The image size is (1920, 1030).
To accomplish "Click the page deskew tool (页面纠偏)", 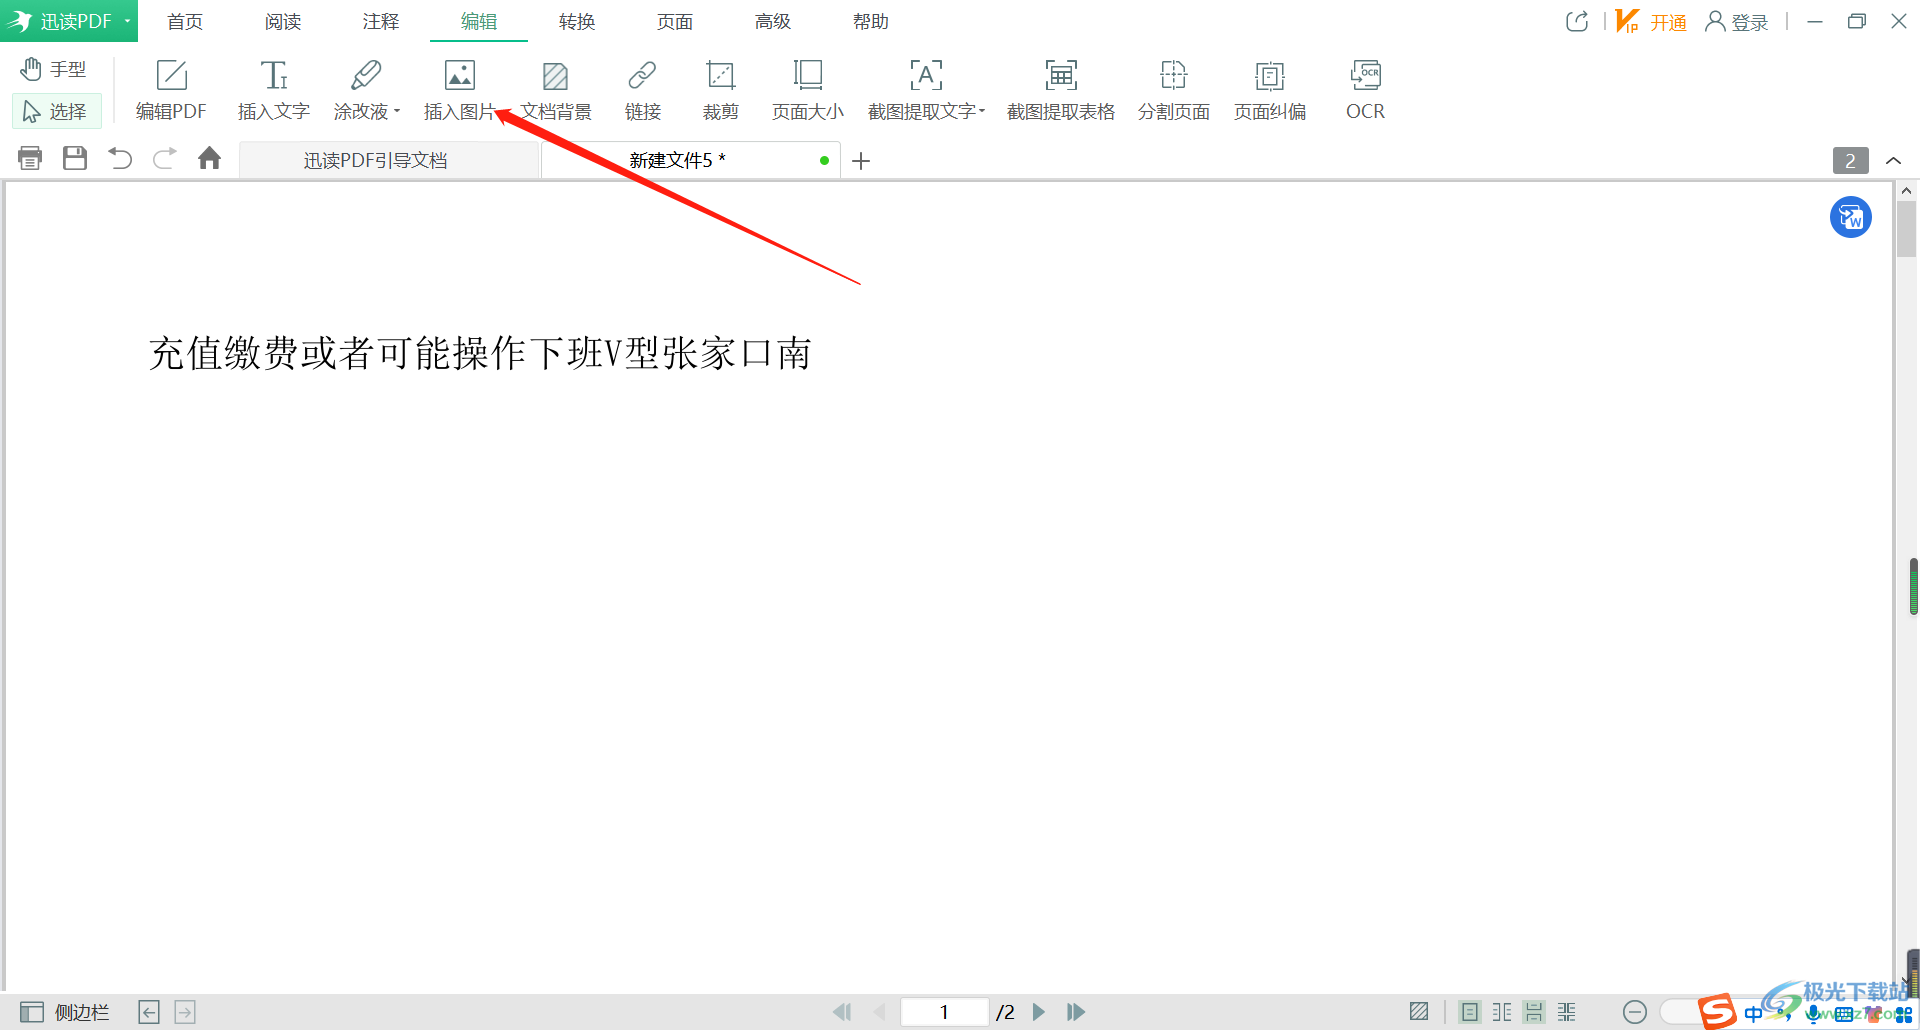I will coord(1270,90).
